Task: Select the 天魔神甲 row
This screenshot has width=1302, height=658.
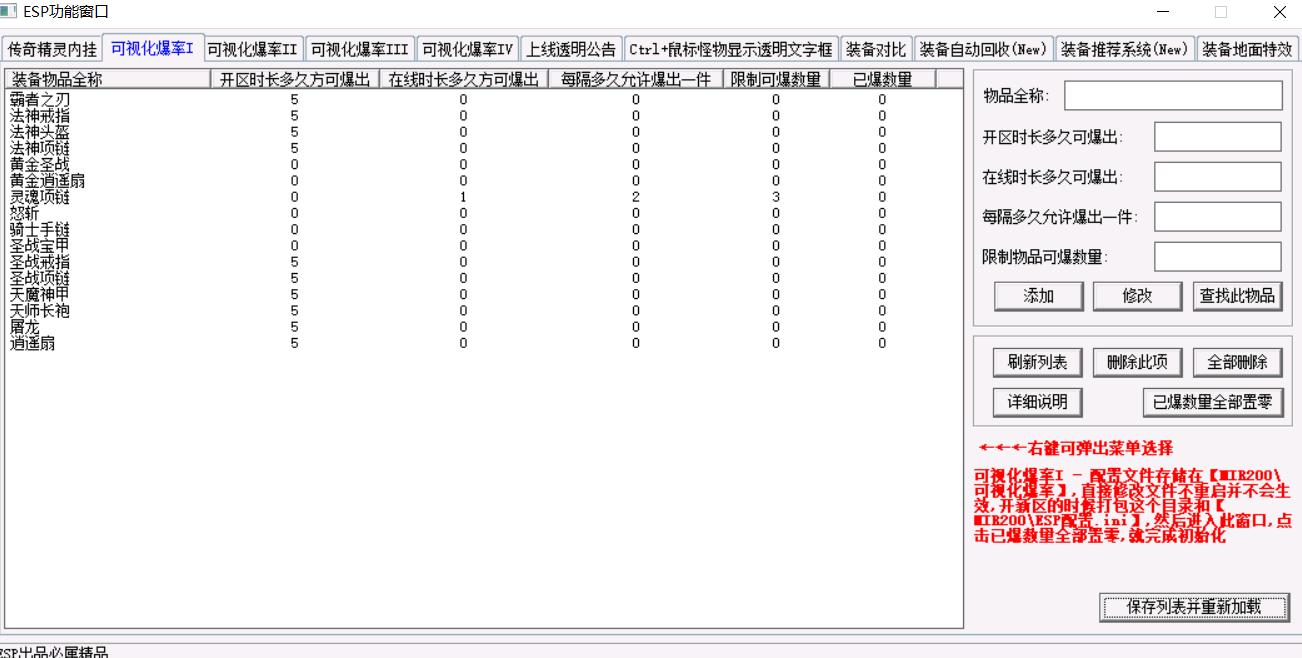Action: point(484,294)
